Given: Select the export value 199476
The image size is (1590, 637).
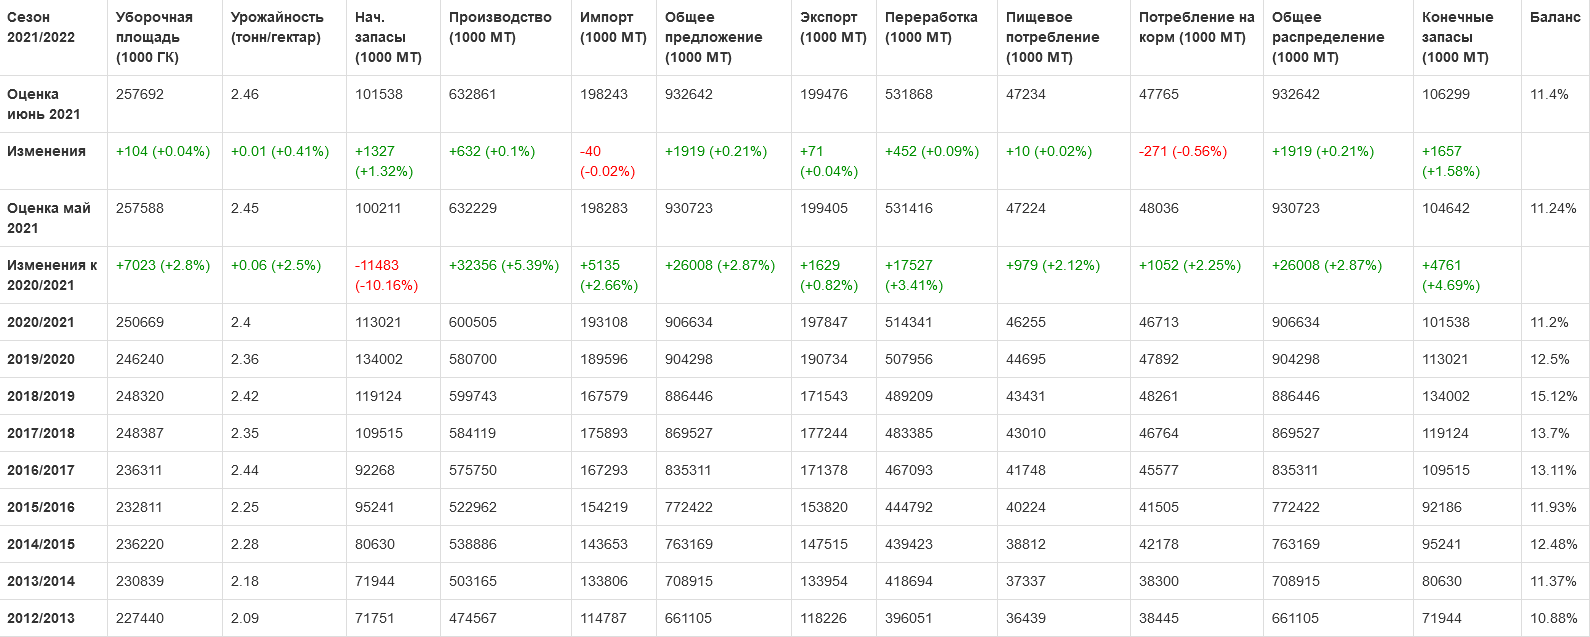Looking at the screenshot, I should 823,94.
